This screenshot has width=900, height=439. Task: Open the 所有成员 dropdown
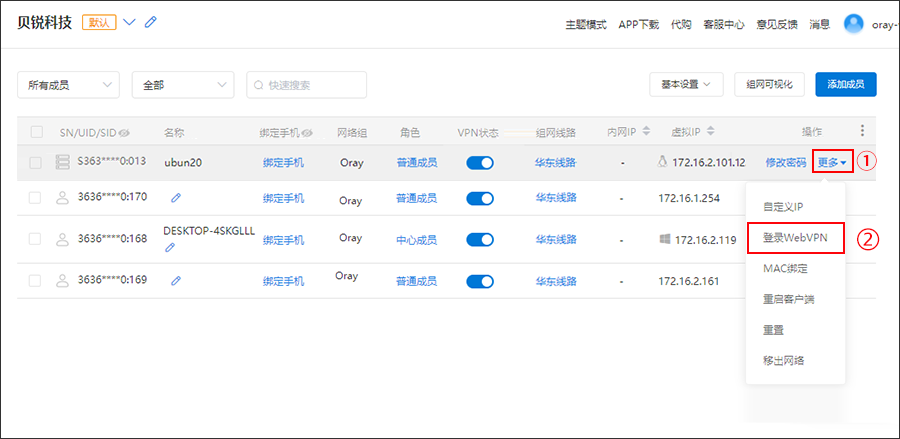[68, 85]
